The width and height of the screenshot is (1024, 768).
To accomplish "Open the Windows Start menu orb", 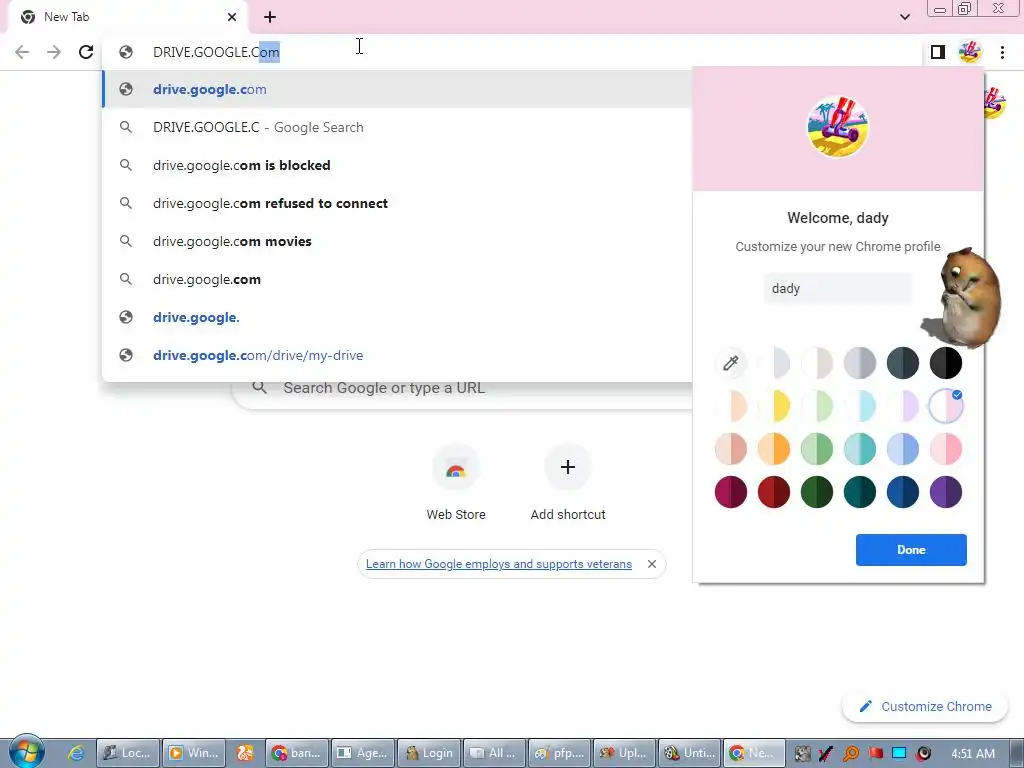I will 26,752.
